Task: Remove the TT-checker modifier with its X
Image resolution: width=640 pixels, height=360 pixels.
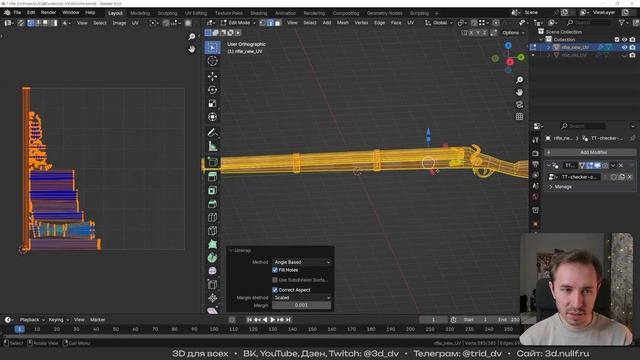Action: 621,165
